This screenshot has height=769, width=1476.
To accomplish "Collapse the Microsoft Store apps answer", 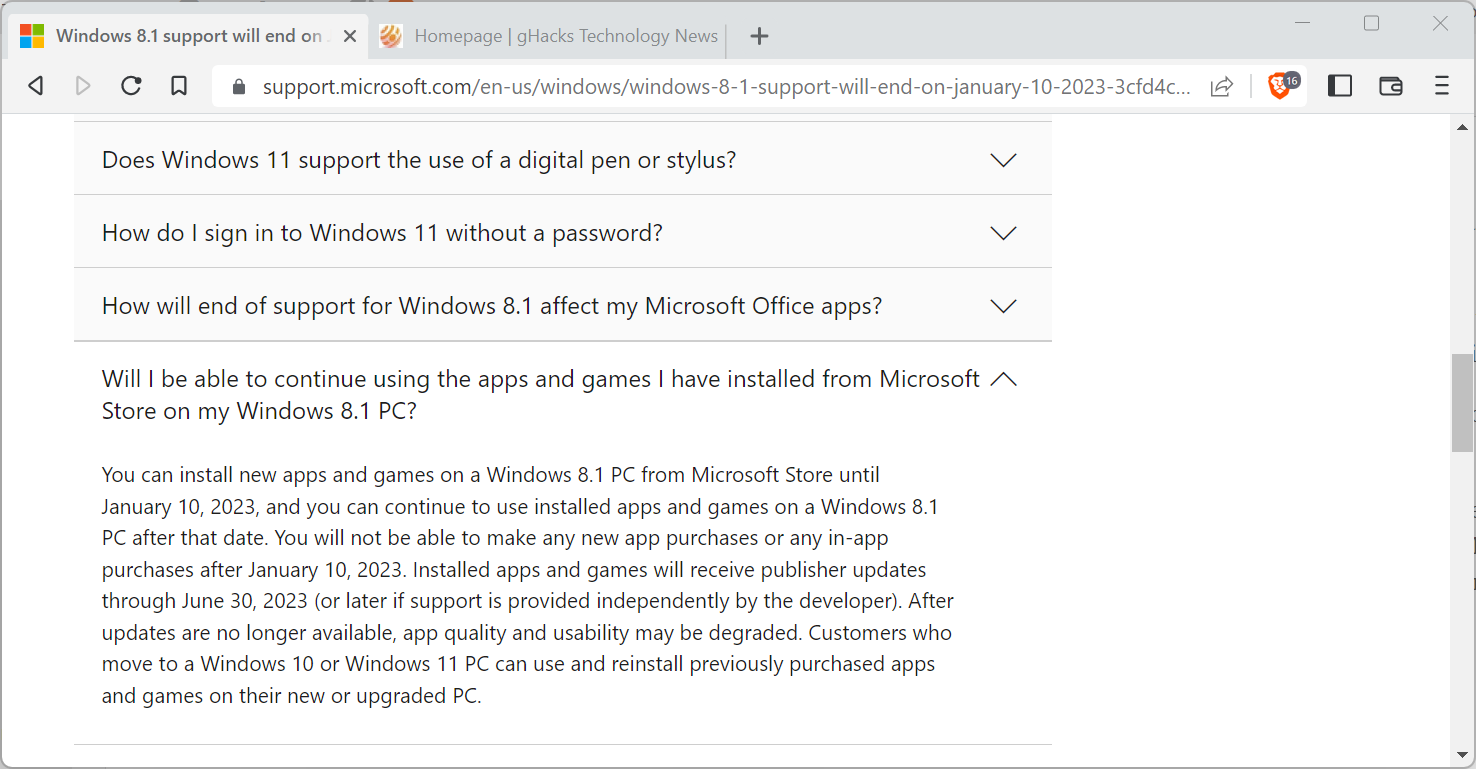I will point(1004,379).
